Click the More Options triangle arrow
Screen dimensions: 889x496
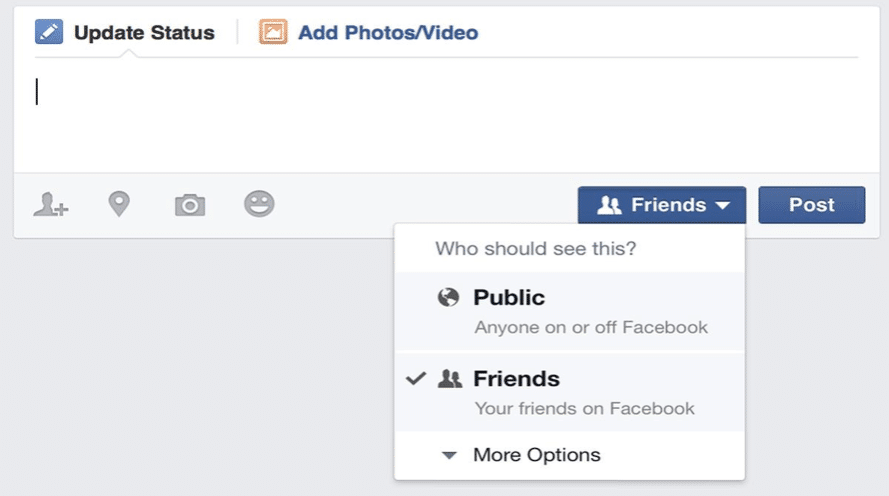click(x=449, y=455)
